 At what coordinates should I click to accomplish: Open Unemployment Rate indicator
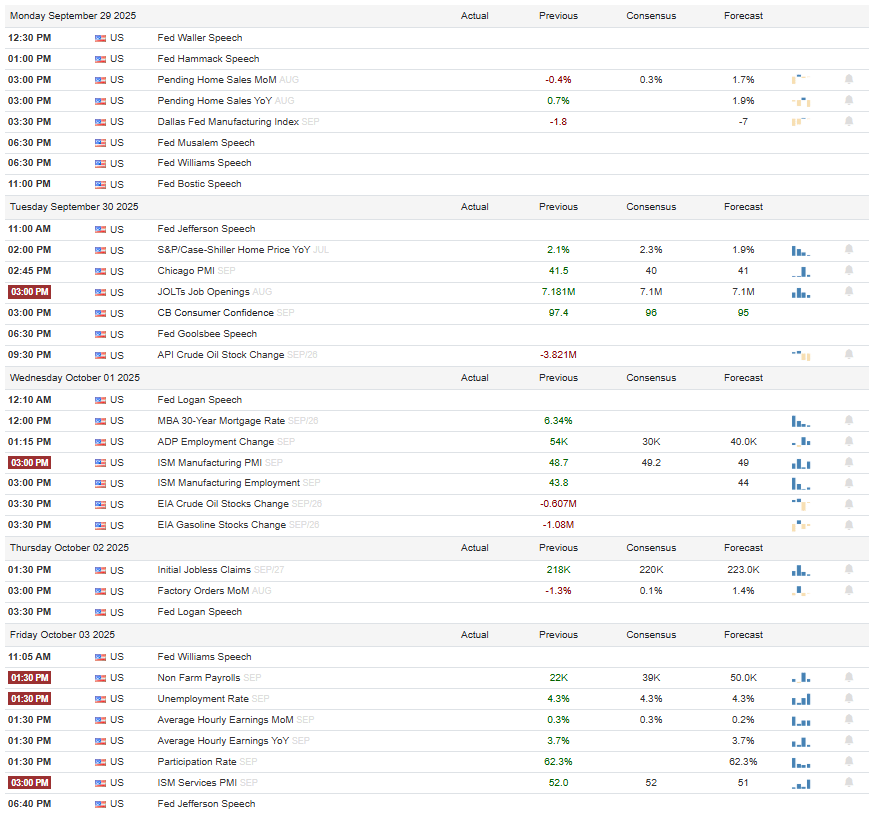pyautogui.click(x=203, y=699)
